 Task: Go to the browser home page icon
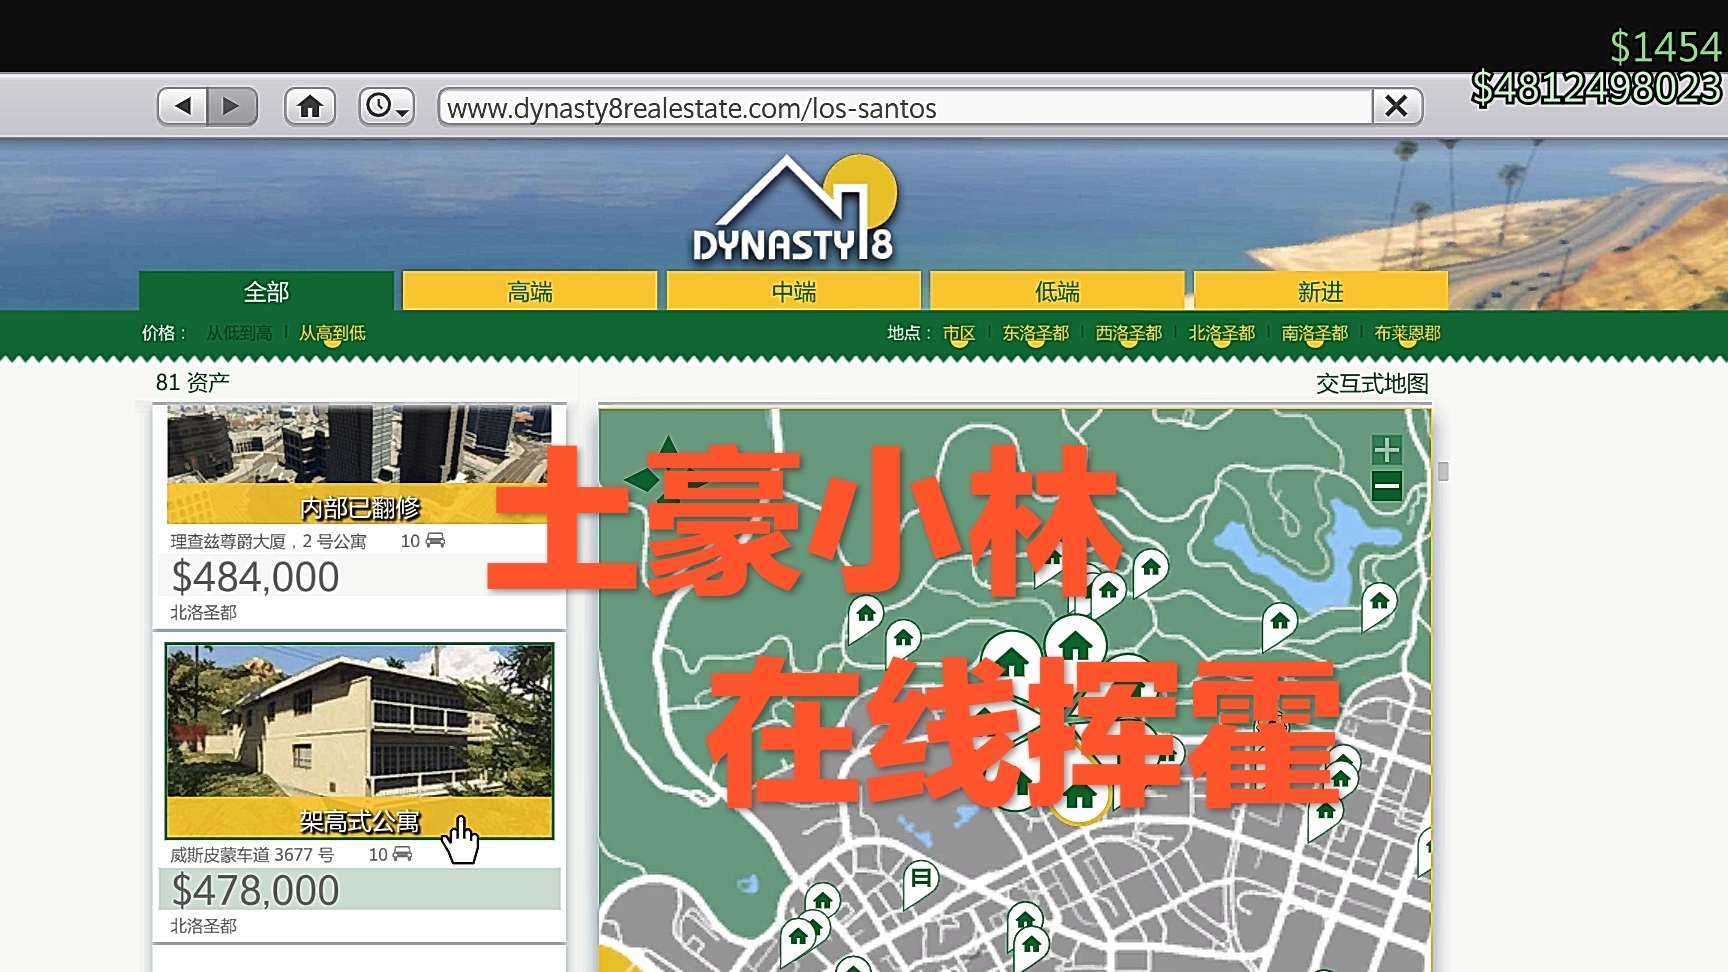(310, 106)
